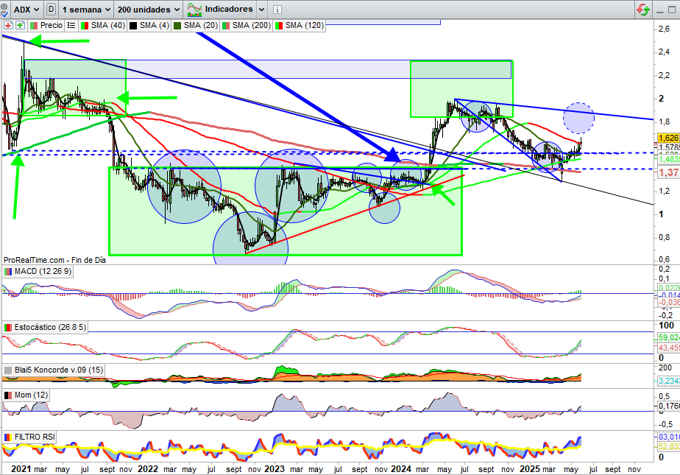
Task: Click the SMA (120) color swatch
Action: 279,26
